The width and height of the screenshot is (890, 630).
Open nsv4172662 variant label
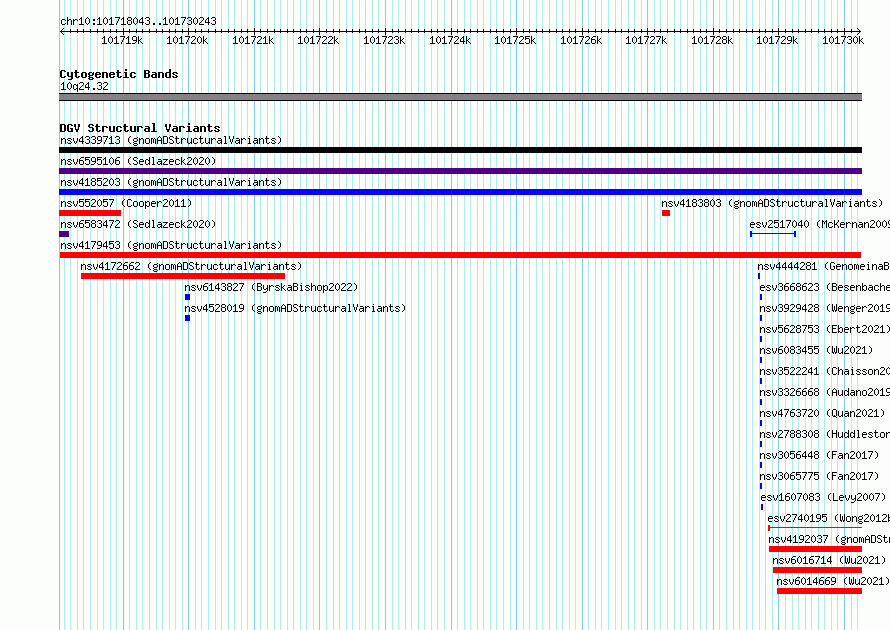click(191, 266)
